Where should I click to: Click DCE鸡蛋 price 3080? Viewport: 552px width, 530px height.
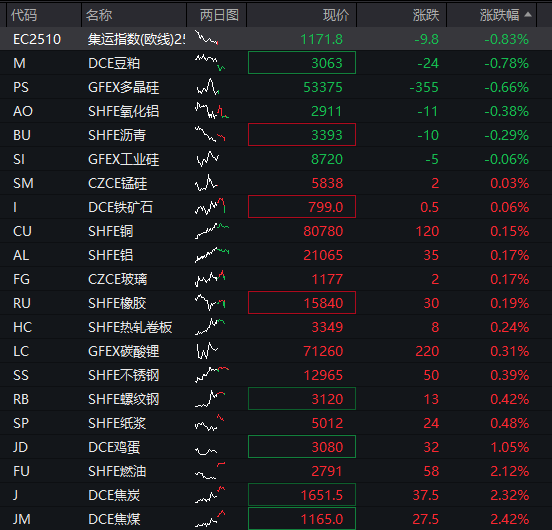[x=302, y=447]
